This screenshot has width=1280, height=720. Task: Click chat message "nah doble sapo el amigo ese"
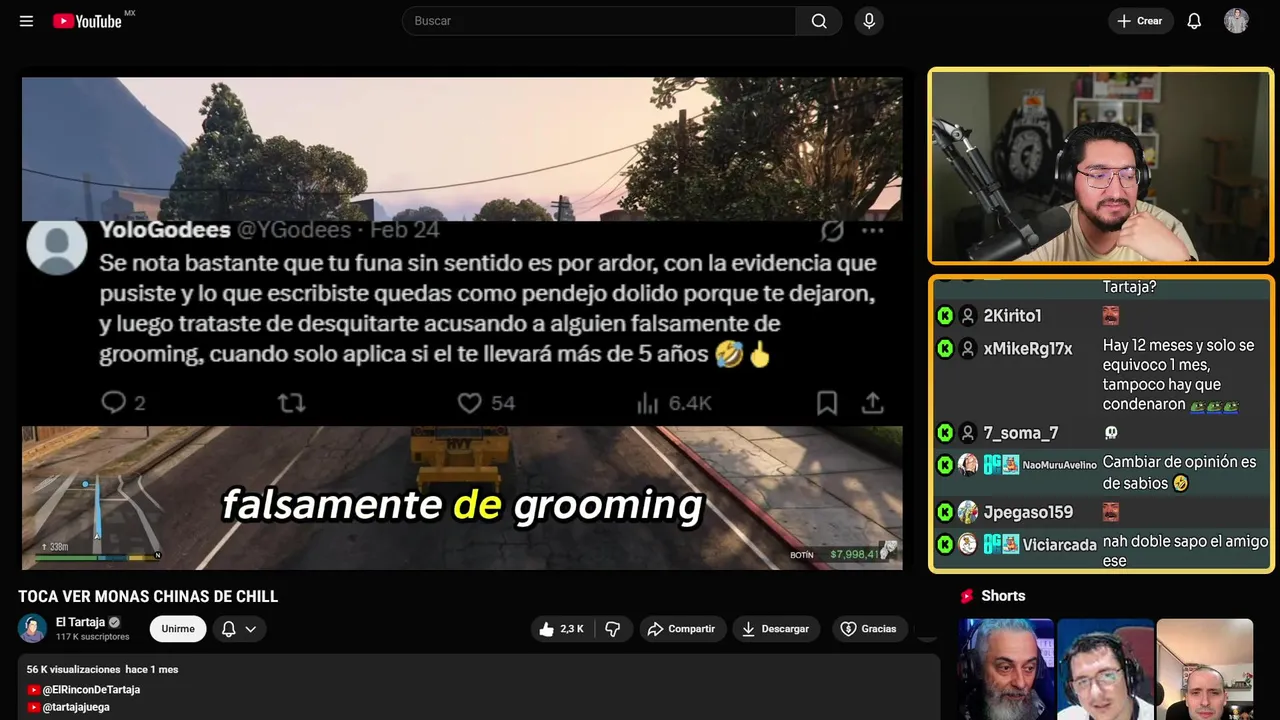1185,551
